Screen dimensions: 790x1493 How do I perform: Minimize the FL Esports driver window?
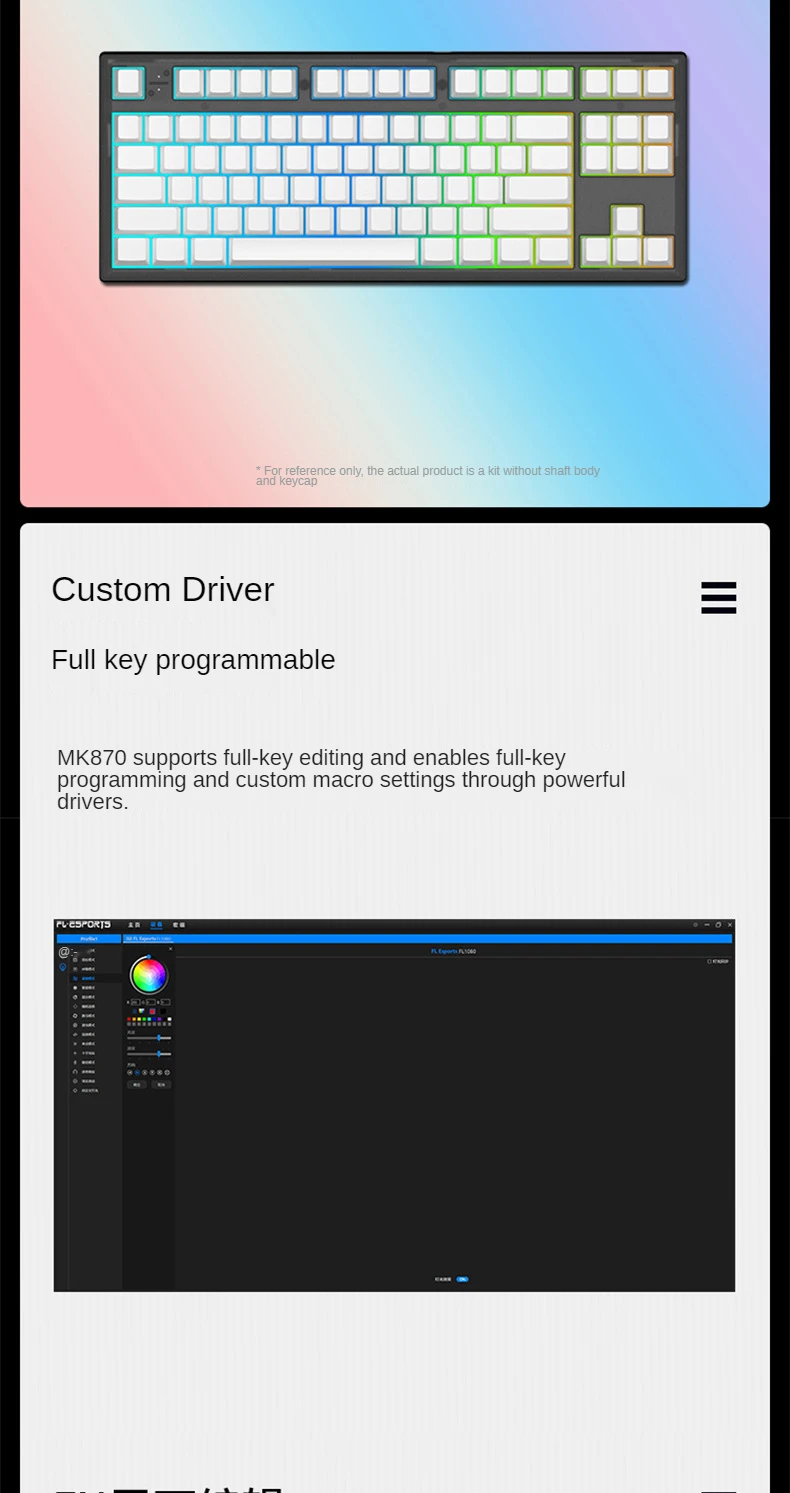pos(707,925)
